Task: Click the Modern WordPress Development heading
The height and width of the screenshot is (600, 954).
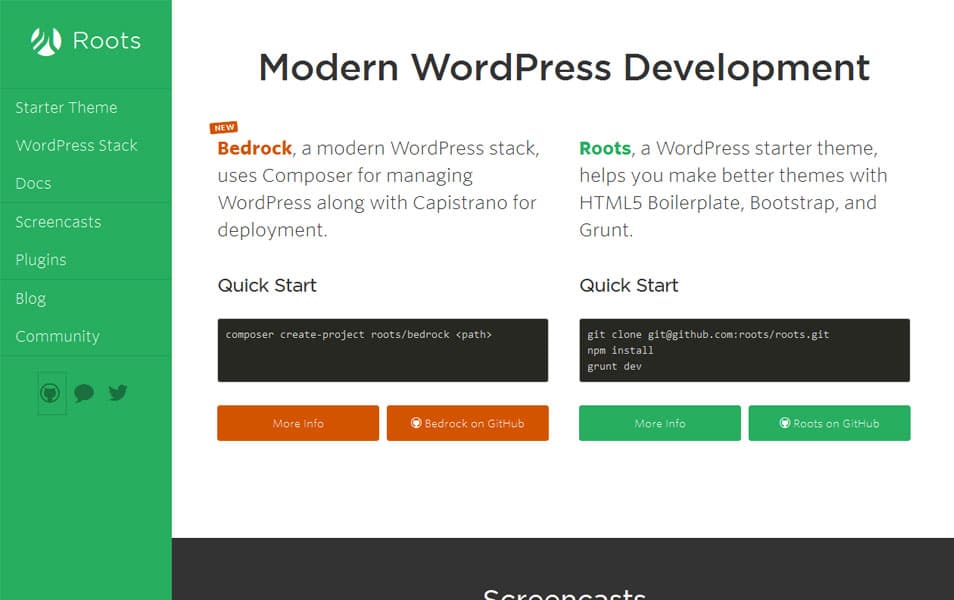Action: 564,67
